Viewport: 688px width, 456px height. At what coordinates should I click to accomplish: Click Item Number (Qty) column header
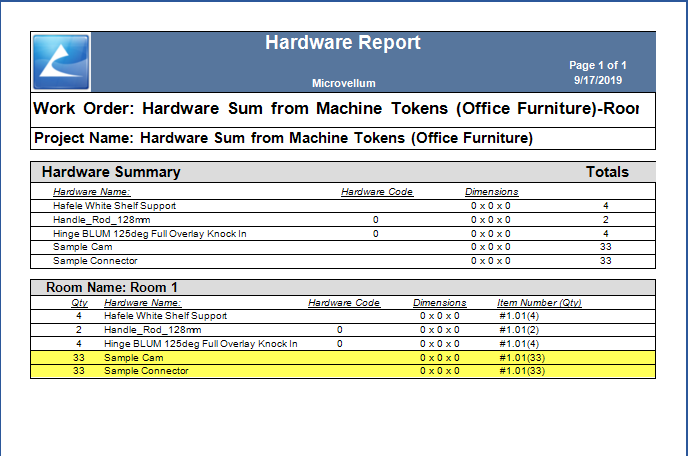(x=539, y=303)
